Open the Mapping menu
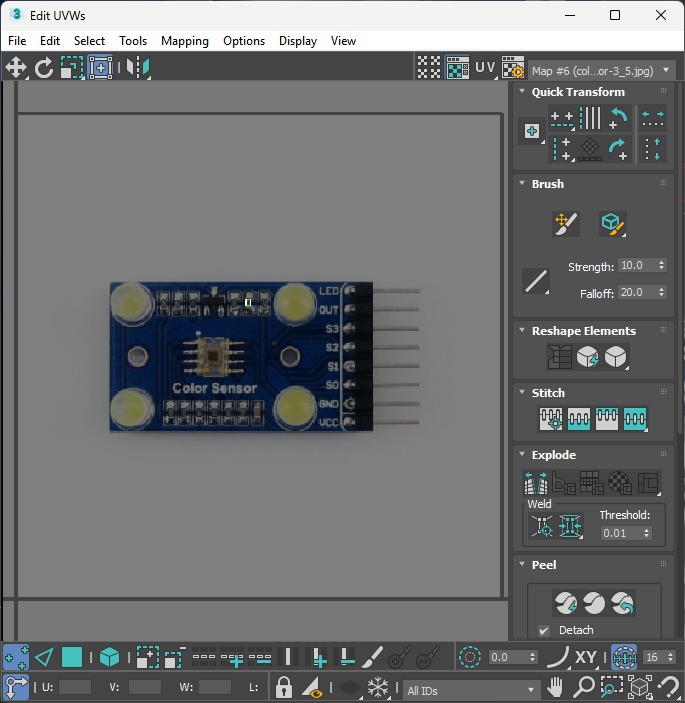The image size is (685, 703). click(185, 41)
